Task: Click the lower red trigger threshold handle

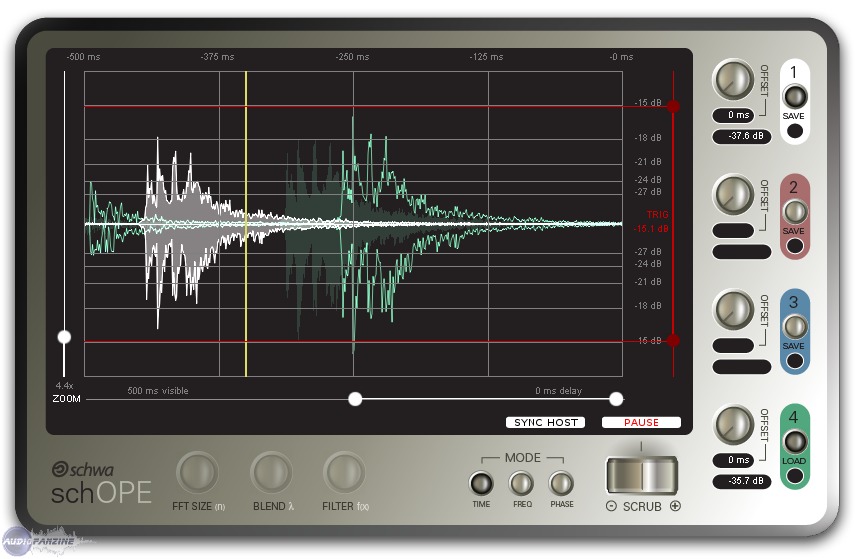Action: pos(674,341)
